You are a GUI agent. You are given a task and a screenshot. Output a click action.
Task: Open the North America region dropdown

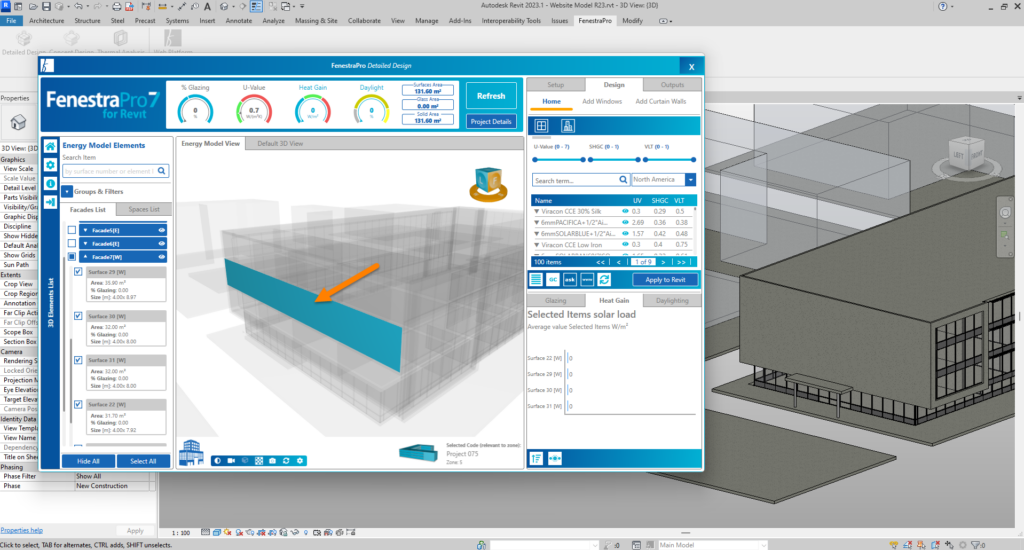[x=690, y=180]
